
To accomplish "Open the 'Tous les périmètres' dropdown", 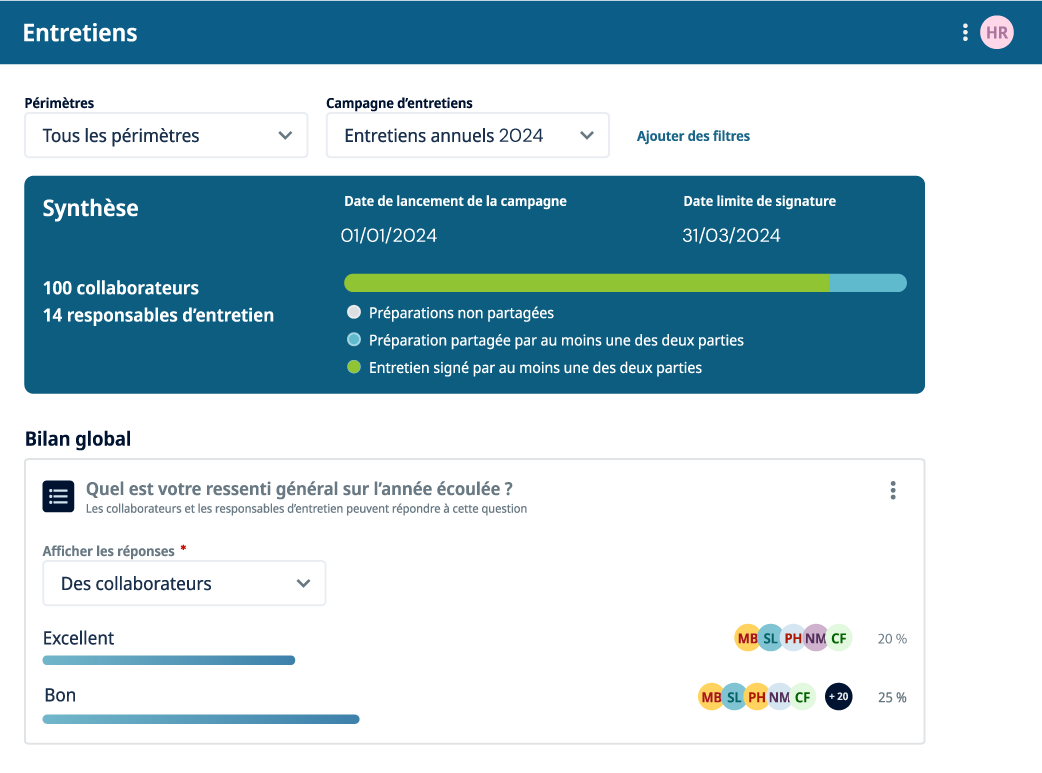I will click(165, 135).
